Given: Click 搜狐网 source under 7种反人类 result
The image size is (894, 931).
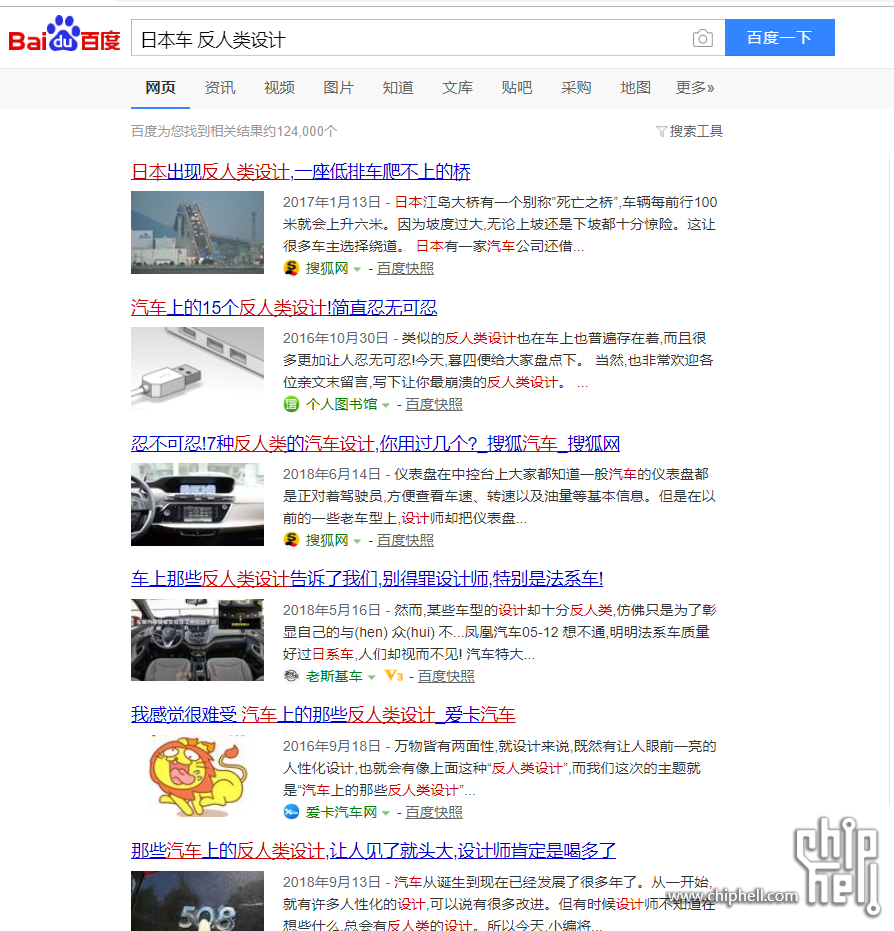Looking at the screenshot, I should click(x=326, y=540).
